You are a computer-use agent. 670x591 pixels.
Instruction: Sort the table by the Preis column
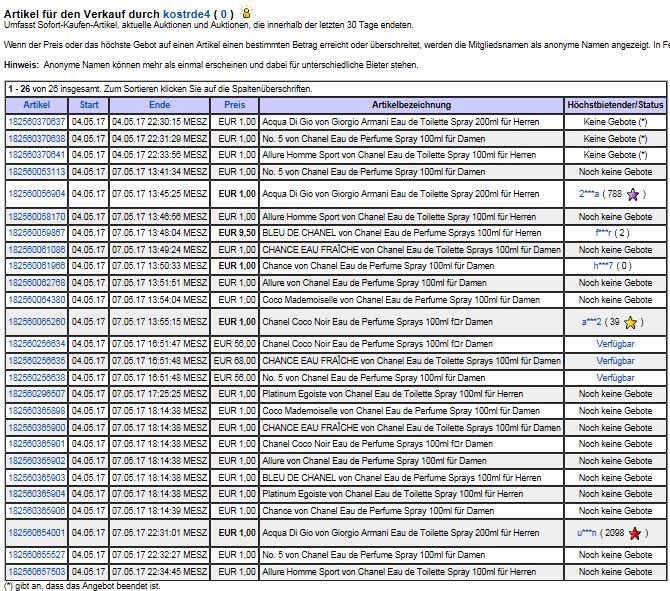(x=235, y=105)
